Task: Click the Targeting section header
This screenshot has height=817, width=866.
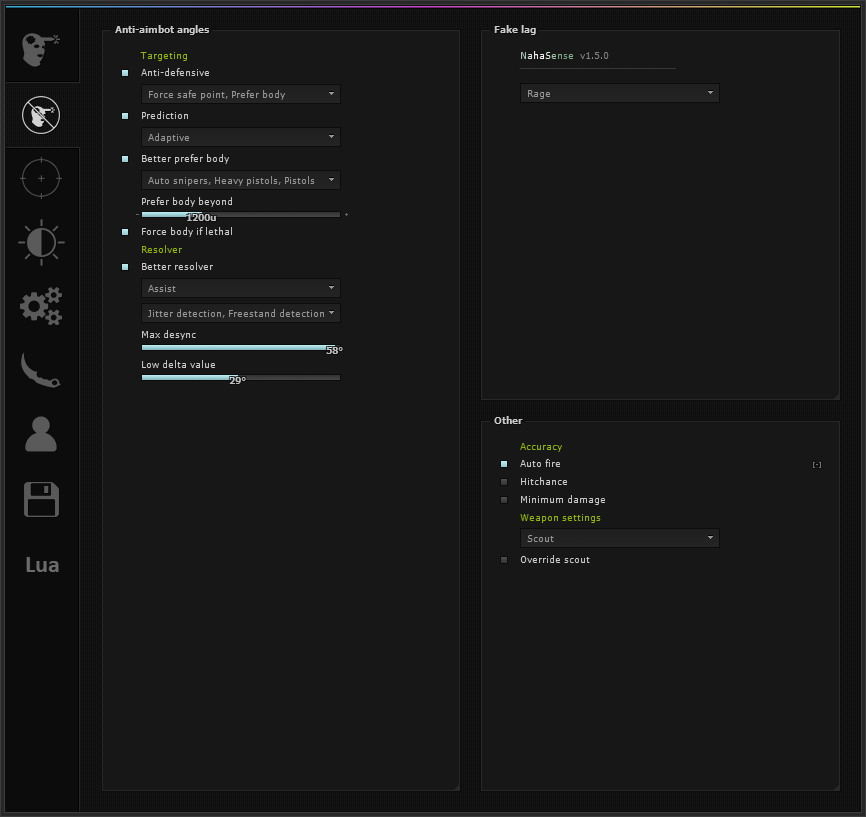Action: point(164,56)
